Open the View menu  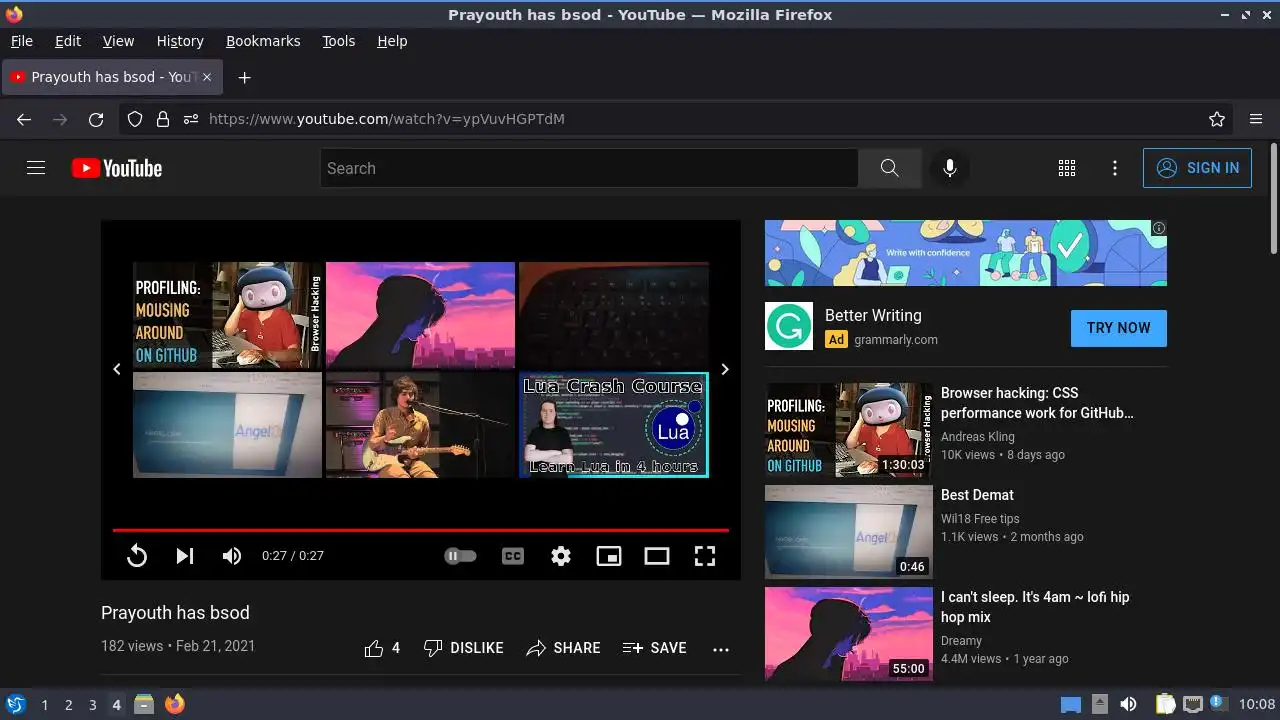118,41
